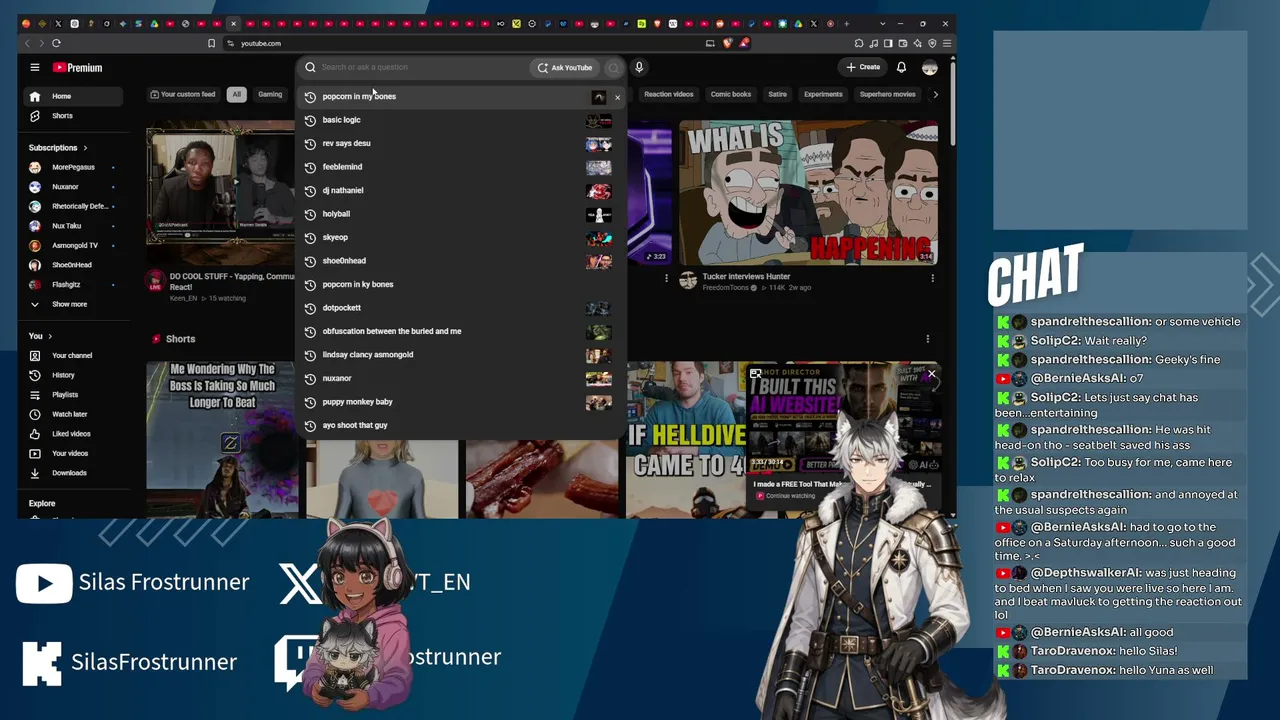Click the Ask YouTube button
This screenshot has width=1280, height=720.
[x=564, y=68]
